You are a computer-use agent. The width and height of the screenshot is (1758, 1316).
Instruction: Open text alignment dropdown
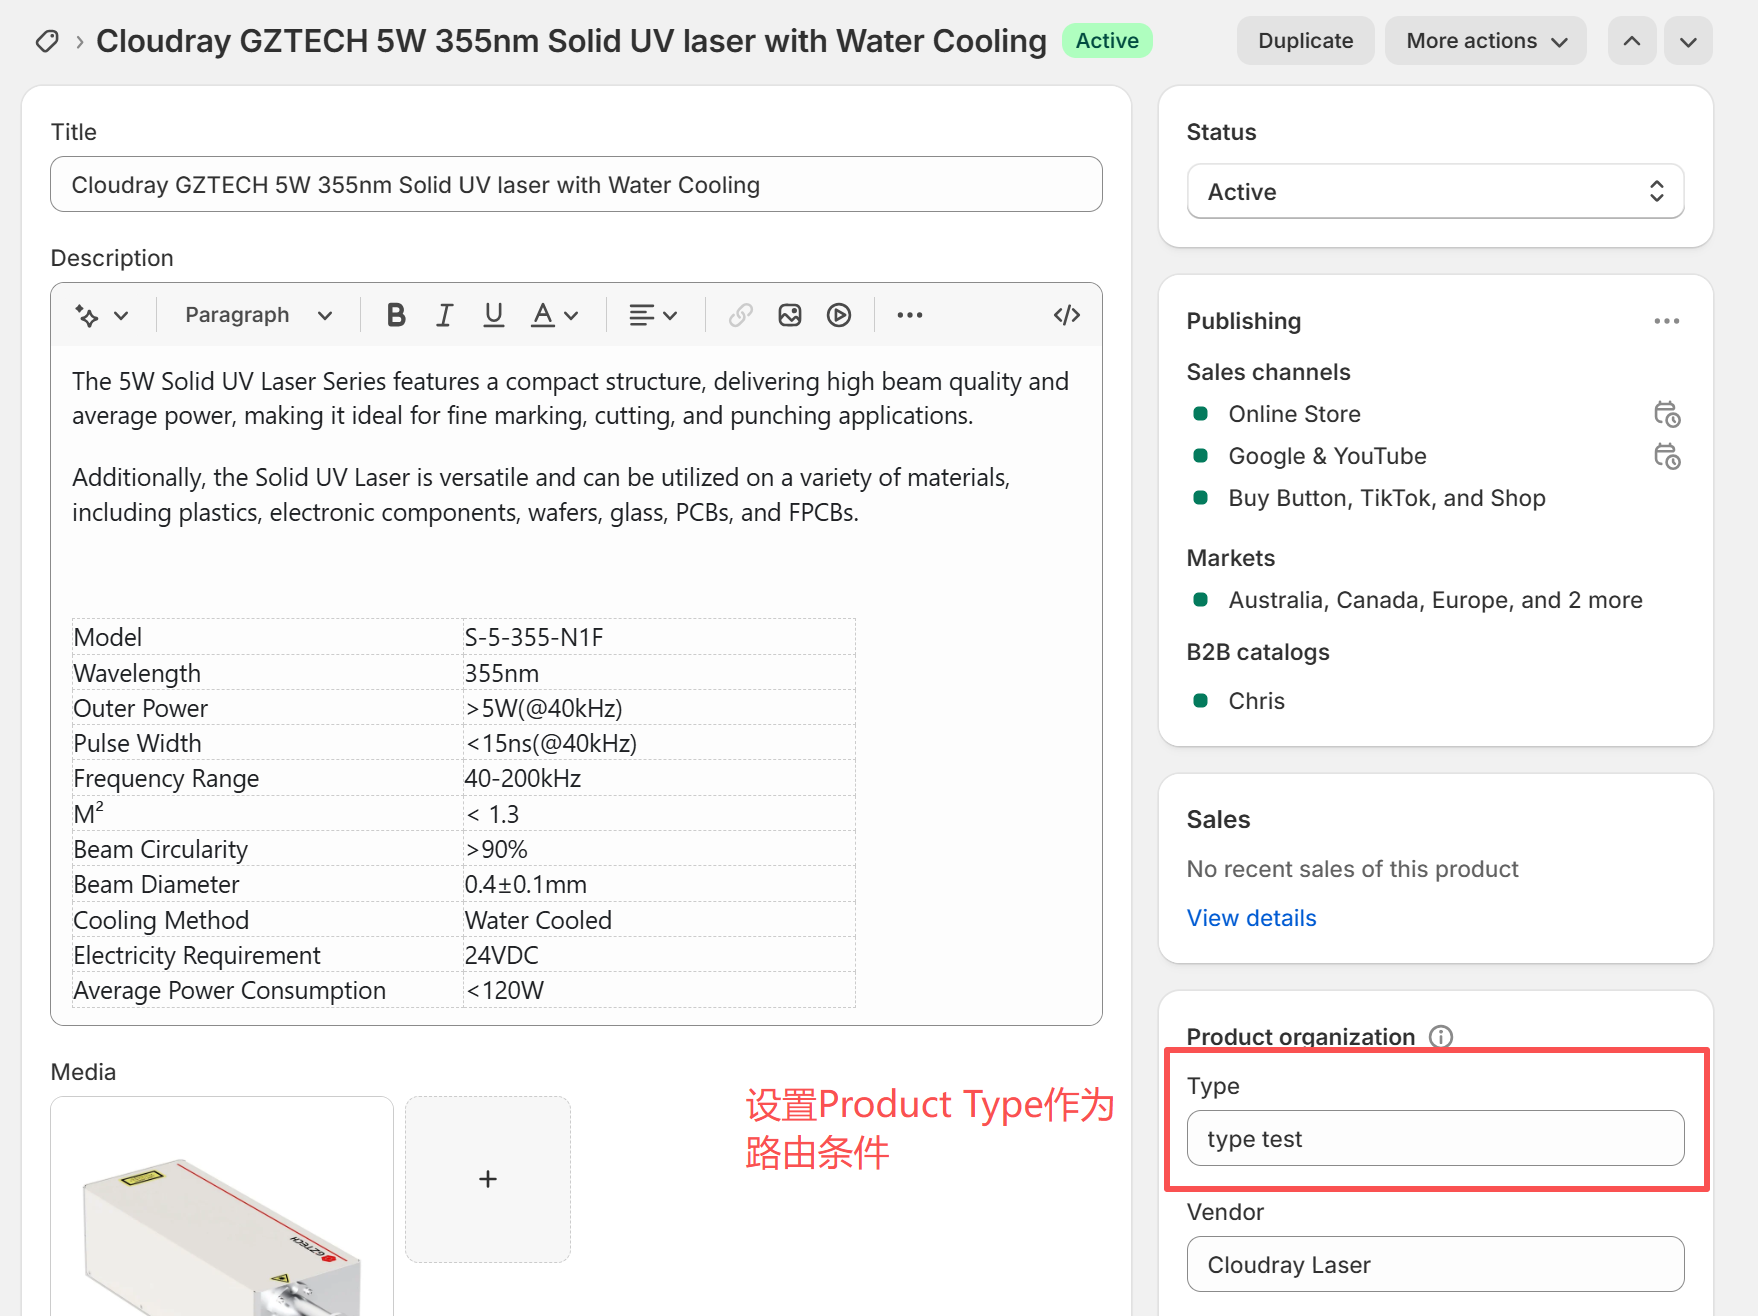(x=653, y=315)
